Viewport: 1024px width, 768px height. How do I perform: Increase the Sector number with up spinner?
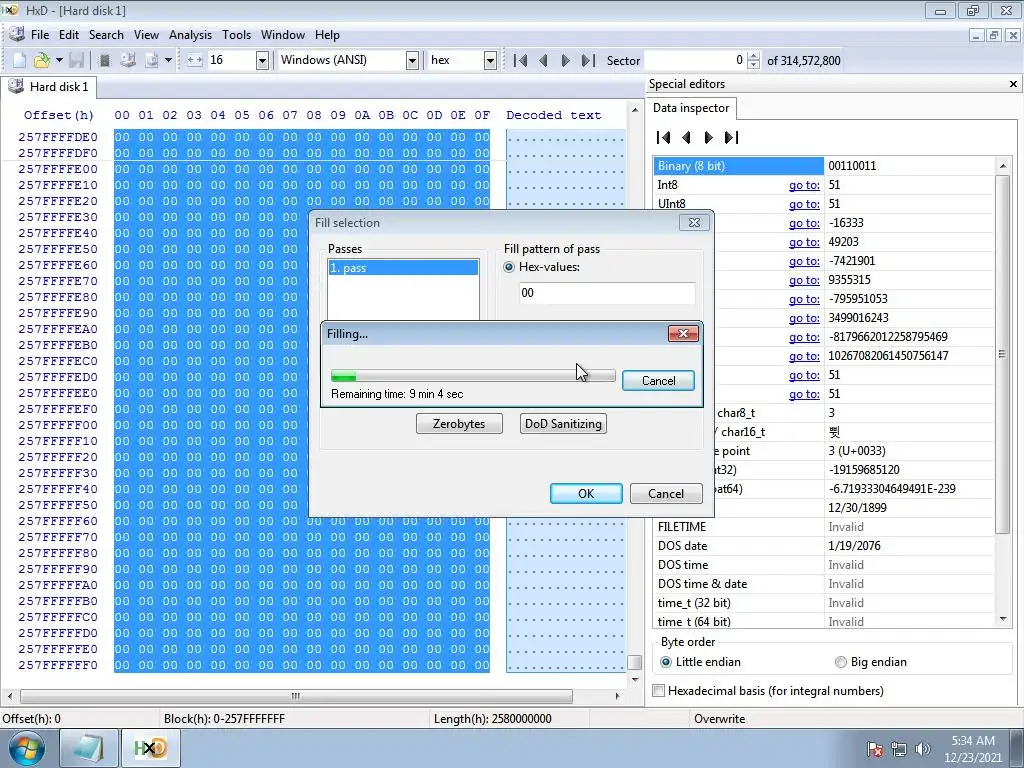[754, 56]
